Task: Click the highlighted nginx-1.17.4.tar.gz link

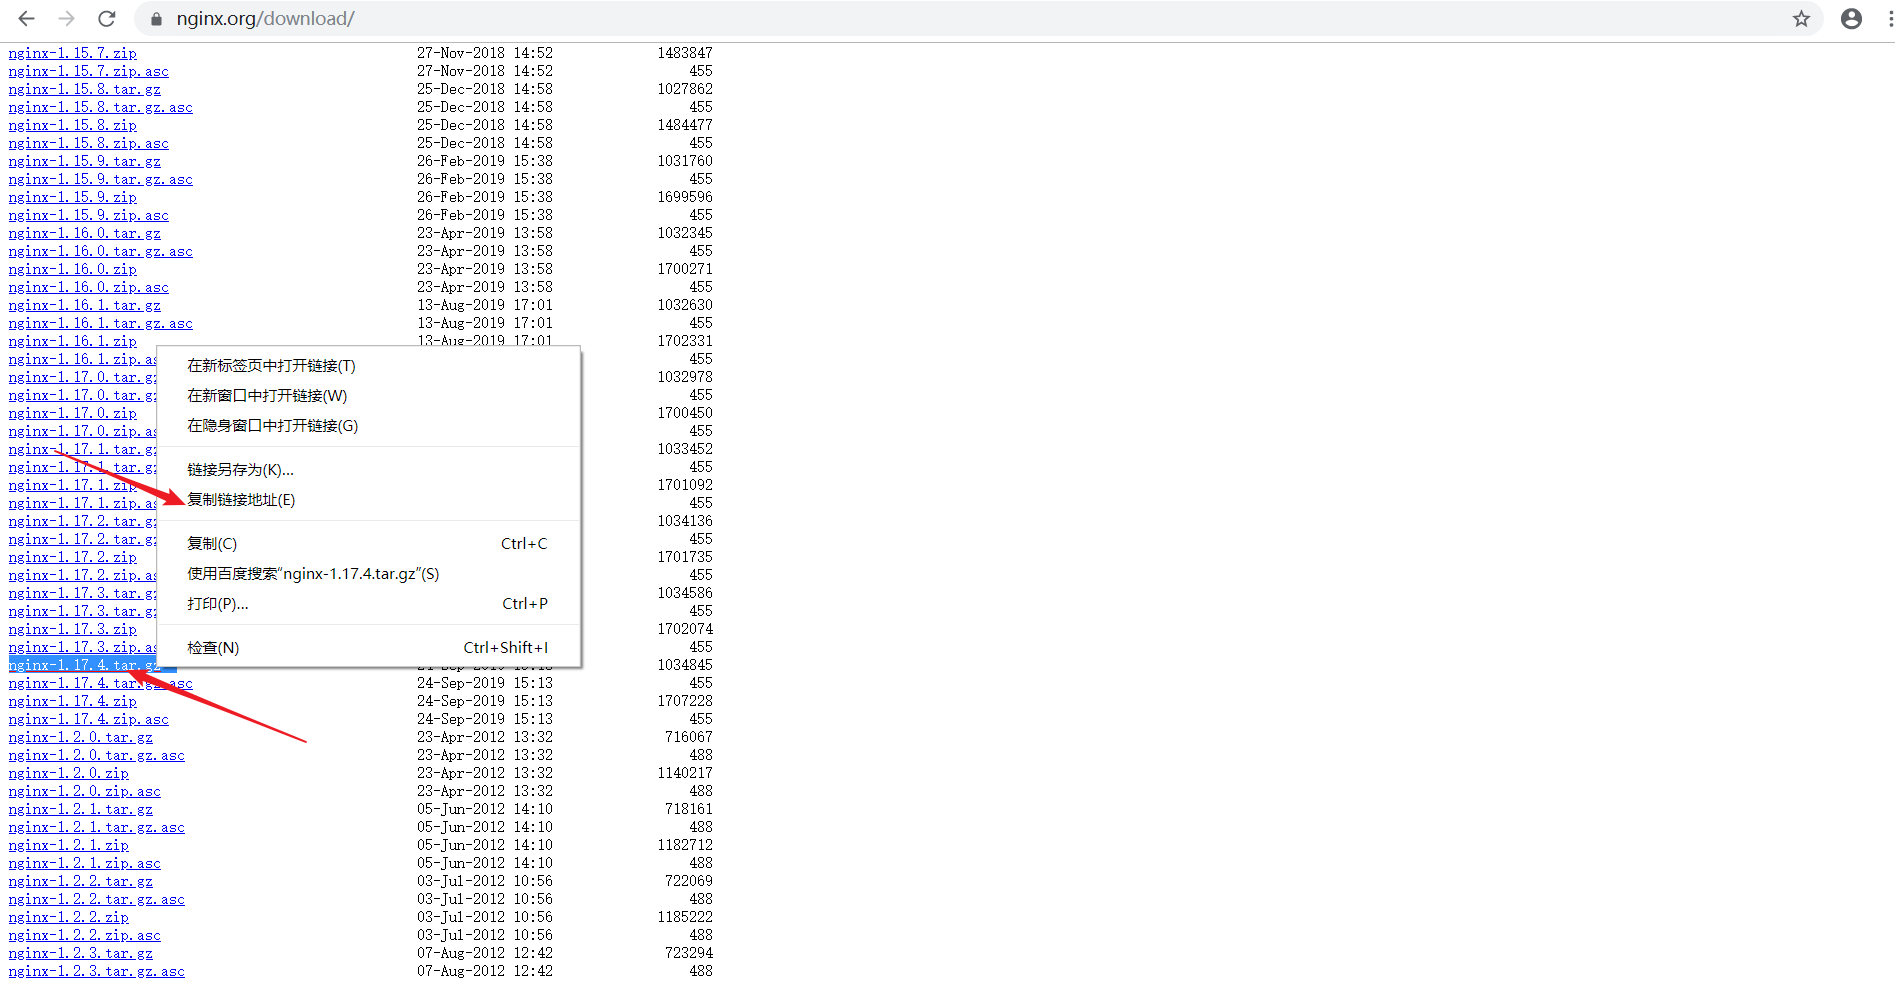Action: point(85,665)
